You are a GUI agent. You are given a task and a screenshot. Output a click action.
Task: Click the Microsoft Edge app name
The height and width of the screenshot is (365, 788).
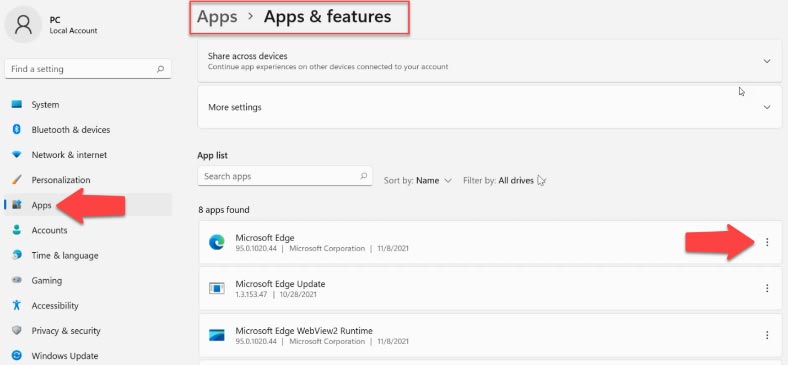[x=265, y=237]
